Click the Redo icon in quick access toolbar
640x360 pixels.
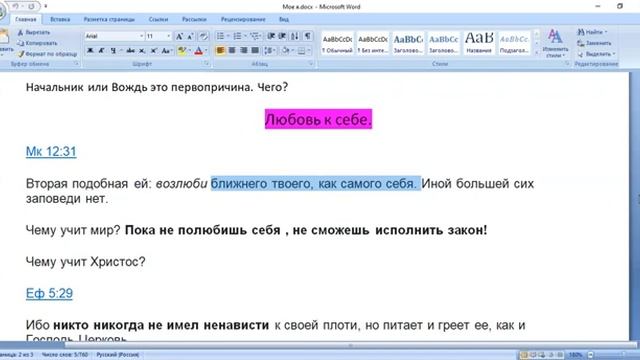click(x=31, y=6)
